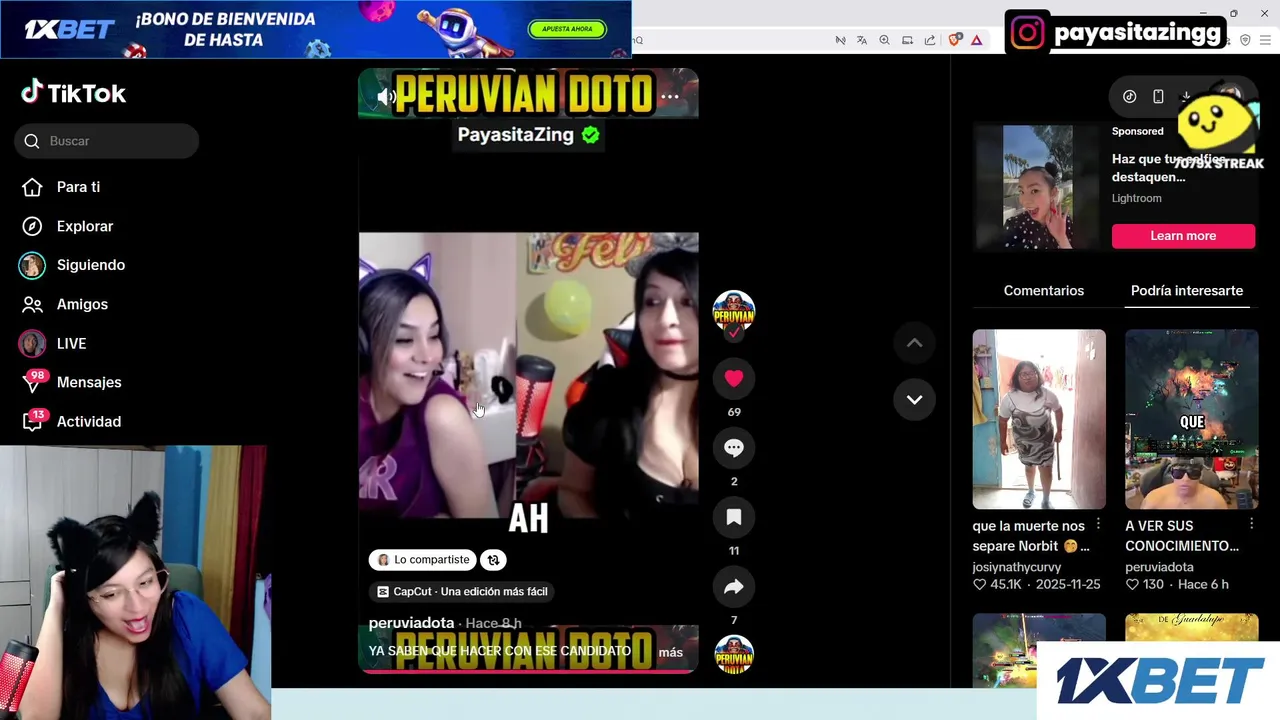This screenshot has height=720, width=1280.
Task: Open options for que la muerte nos separe video
Action: [x=1098, y=524]
